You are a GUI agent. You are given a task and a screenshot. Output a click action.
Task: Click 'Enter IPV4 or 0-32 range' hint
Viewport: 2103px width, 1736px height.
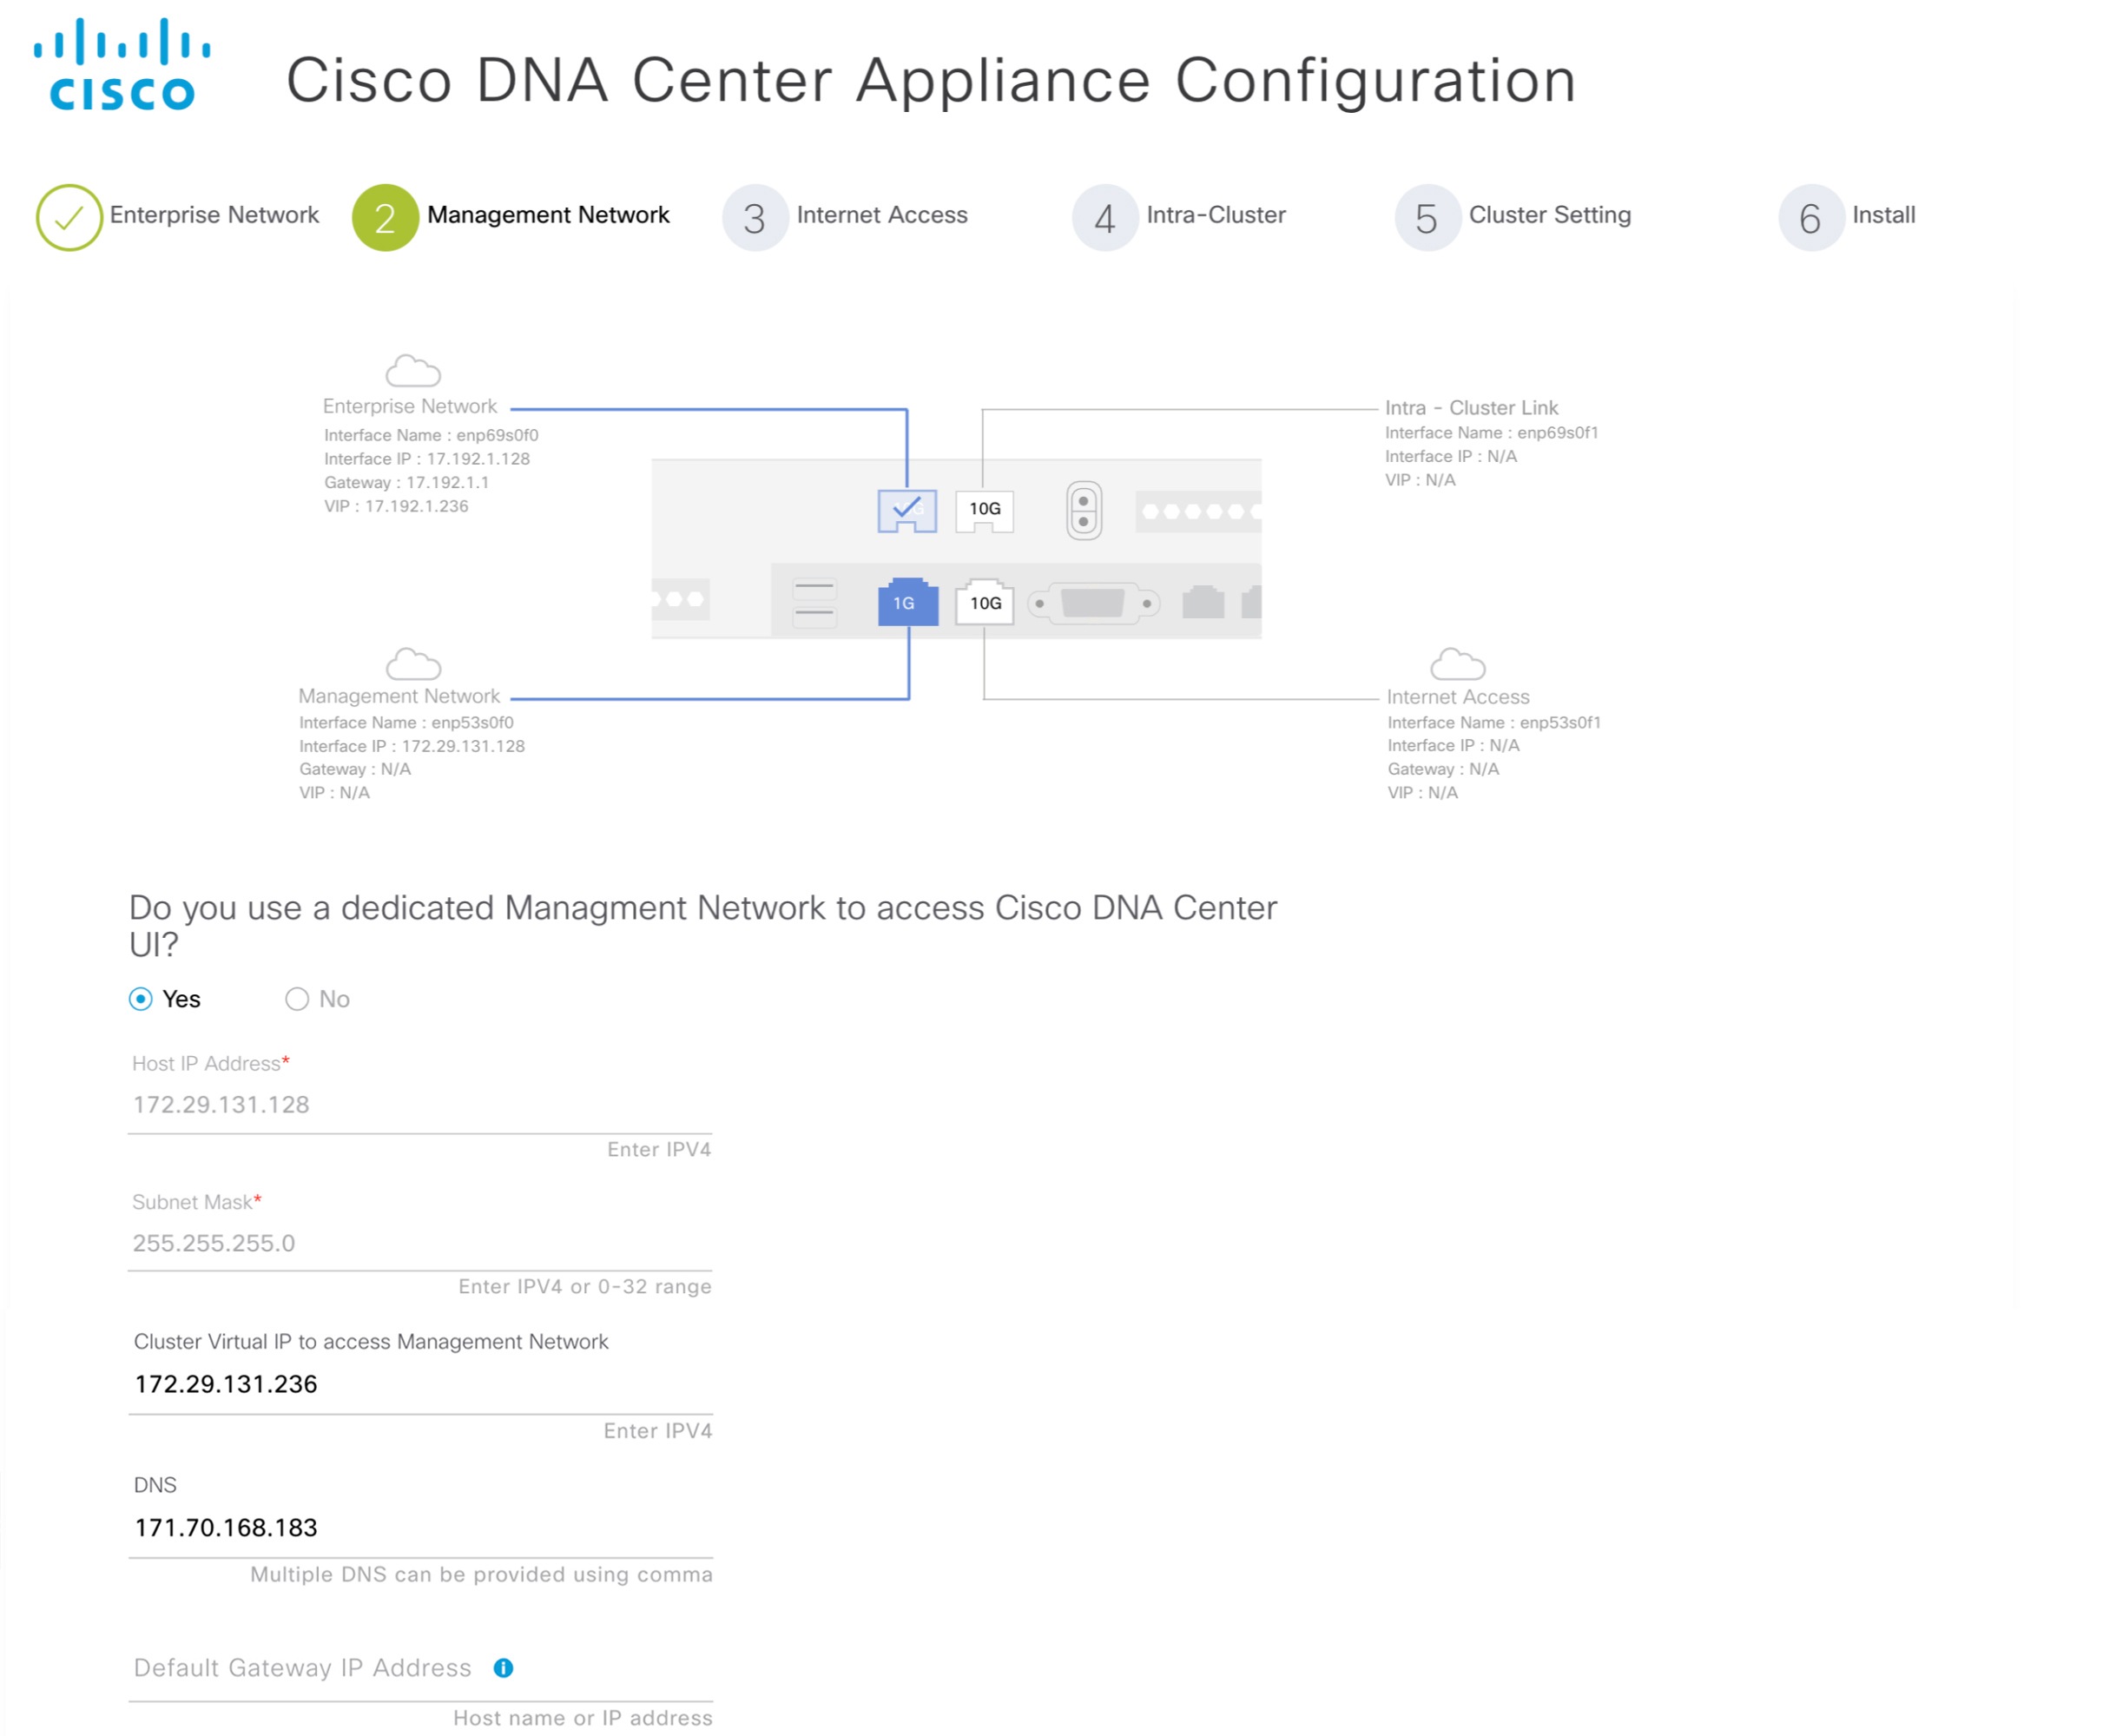(585, 1286)
